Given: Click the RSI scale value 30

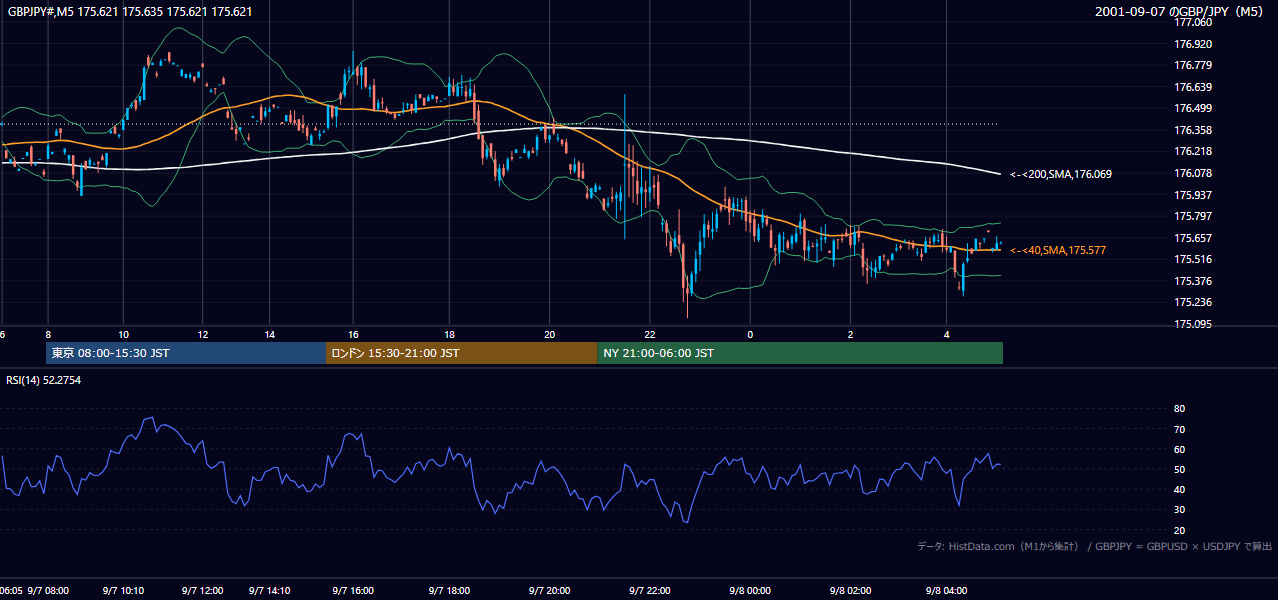Looking at the screenshot, I should (x=1180, y=509).
